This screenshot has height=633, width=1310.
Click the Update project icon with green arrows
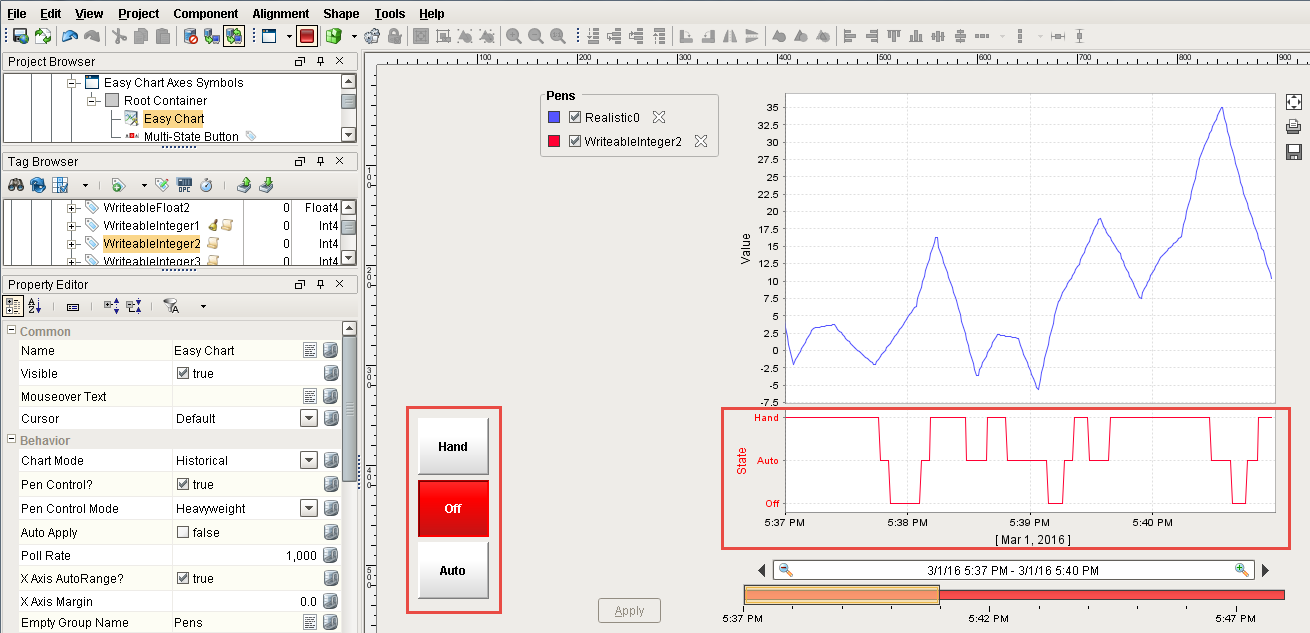(x=42, y=36)
